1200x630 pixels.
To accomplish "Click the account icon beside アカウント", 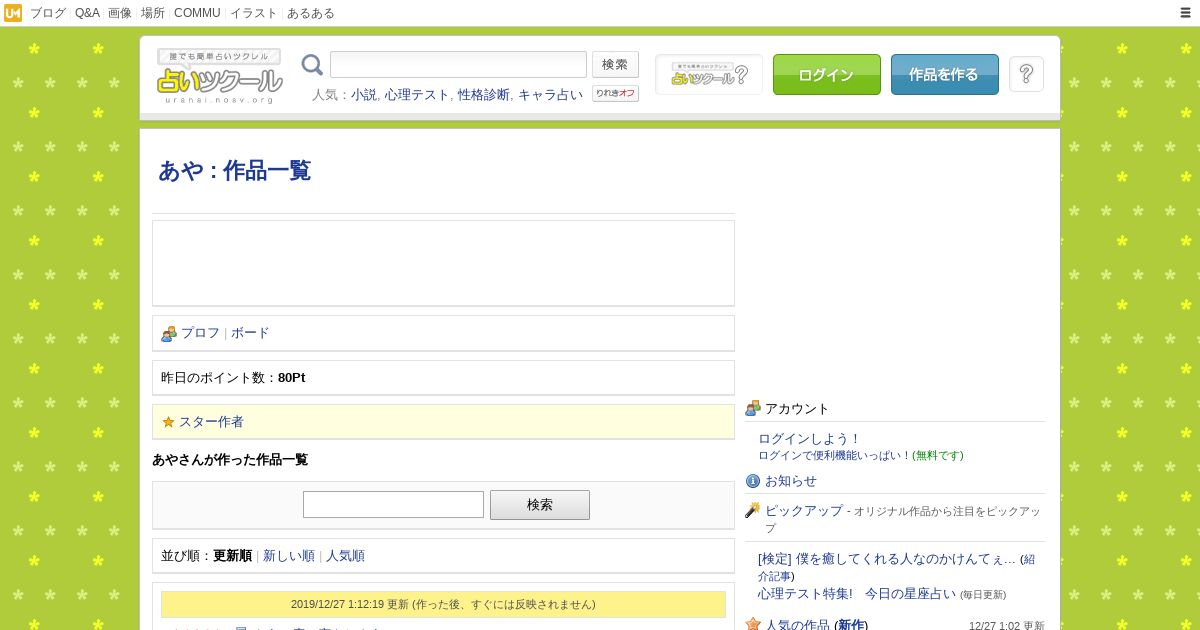I will coord(753,408).
